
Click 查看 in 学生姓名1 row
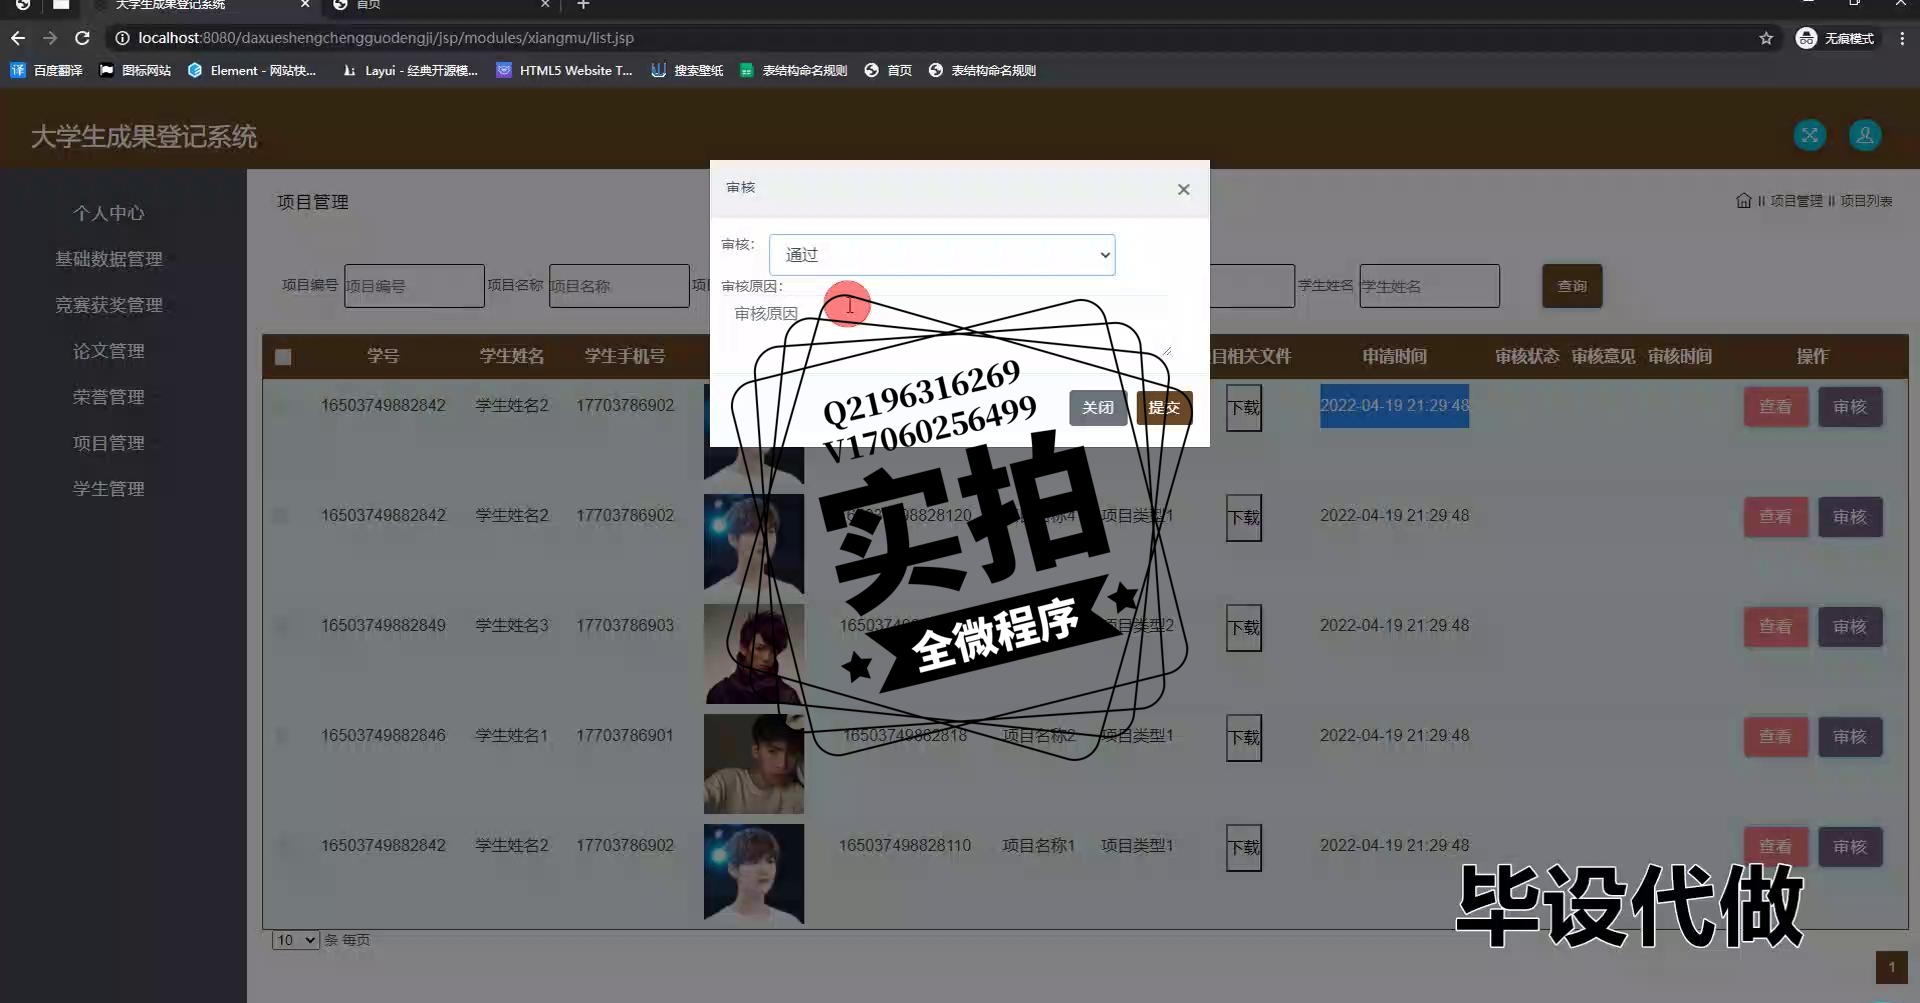pos(1776,737)
